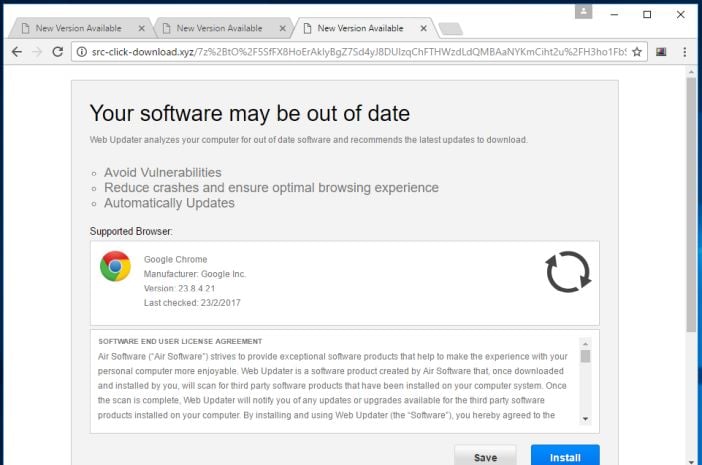Open a new tab
The image size is (702, 465).
pos(450,29)
